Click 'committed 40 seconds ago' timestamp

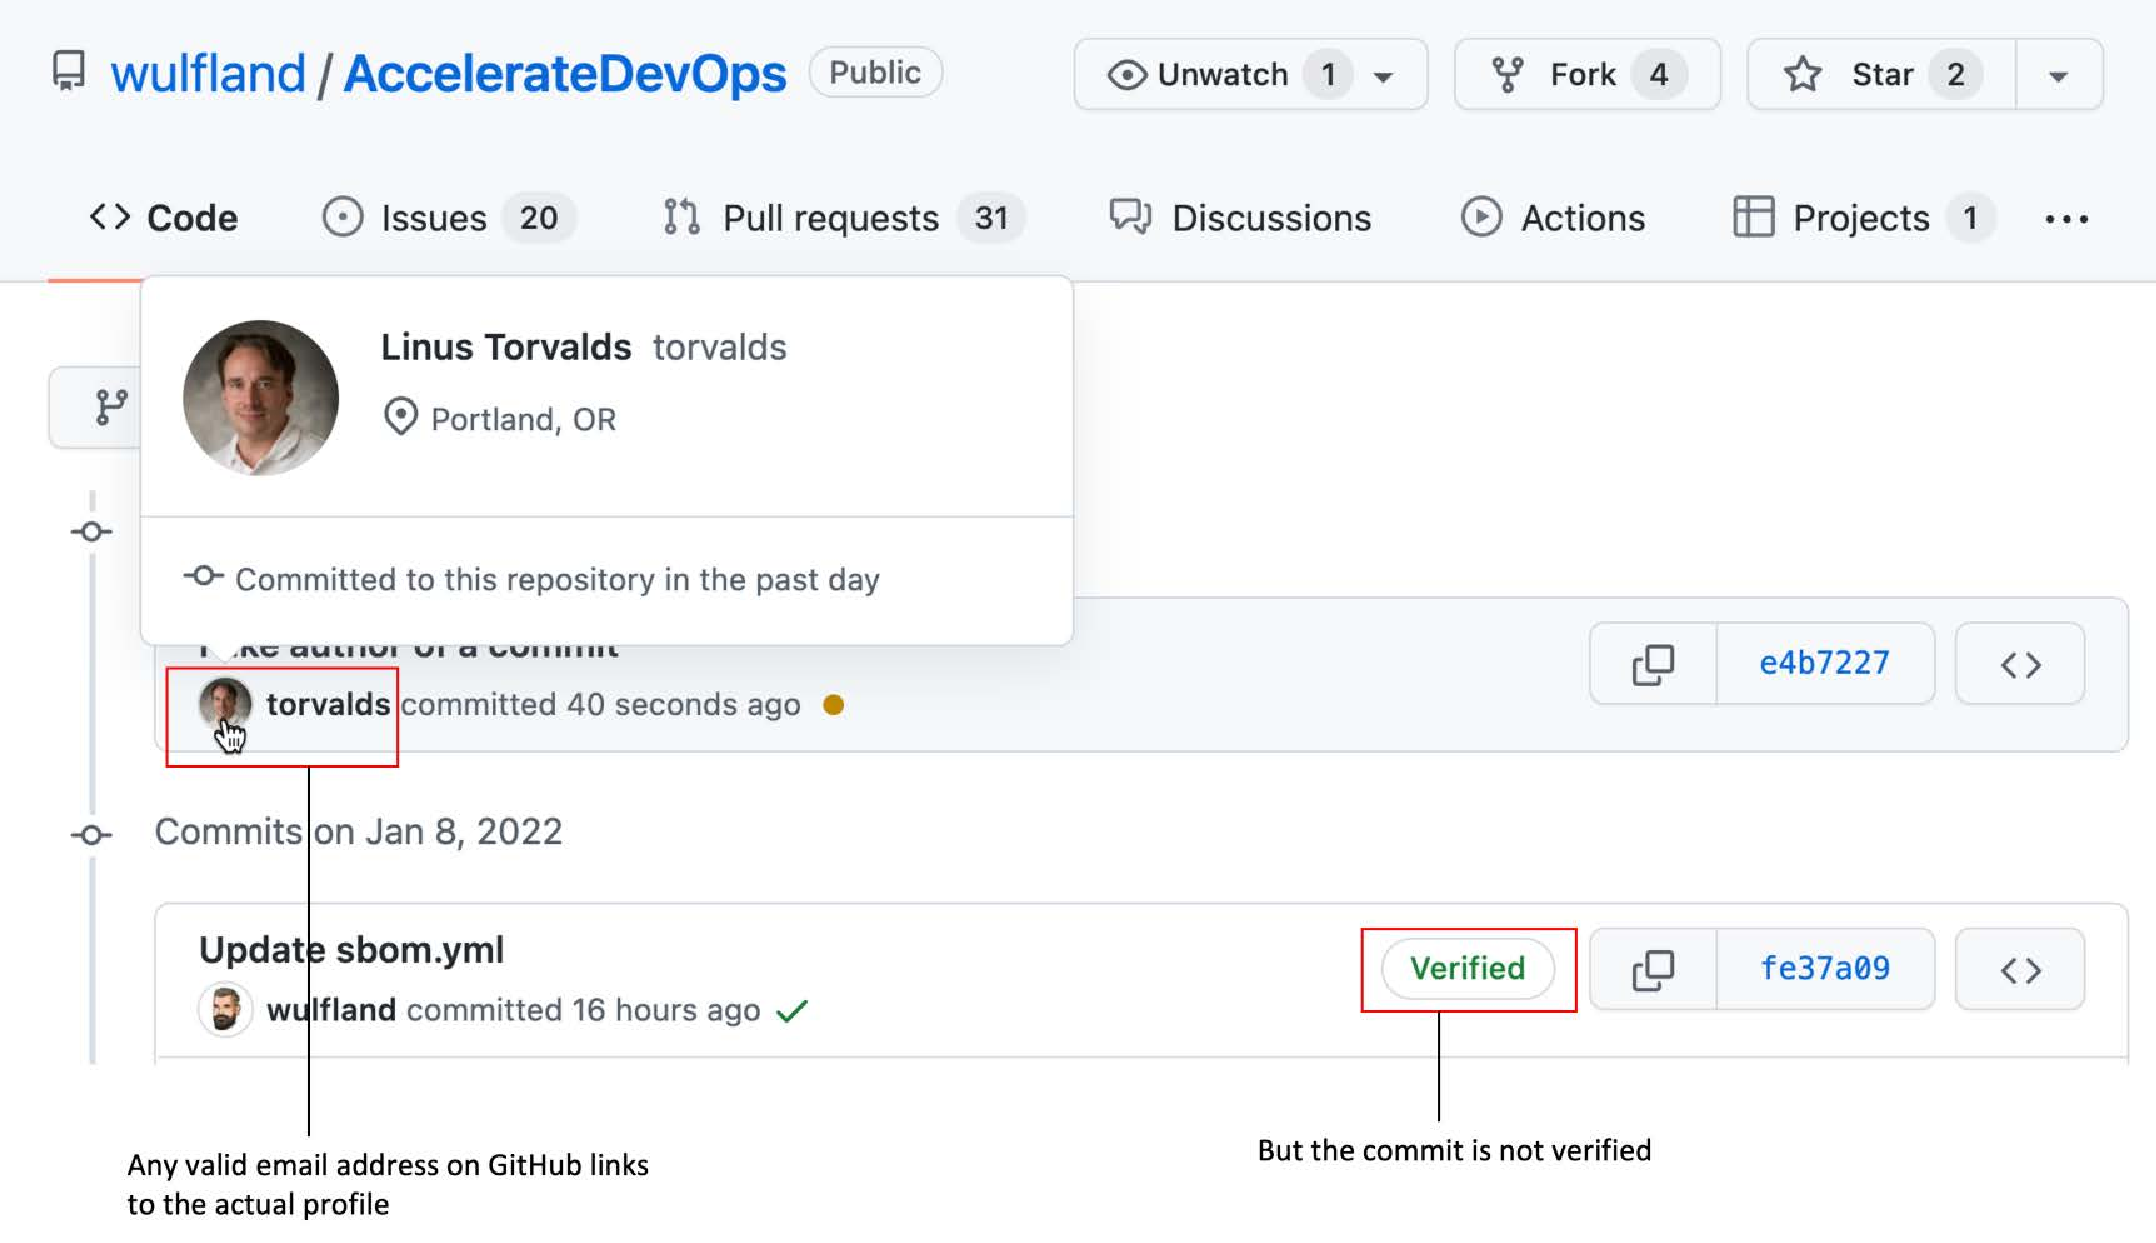[601, 704]
